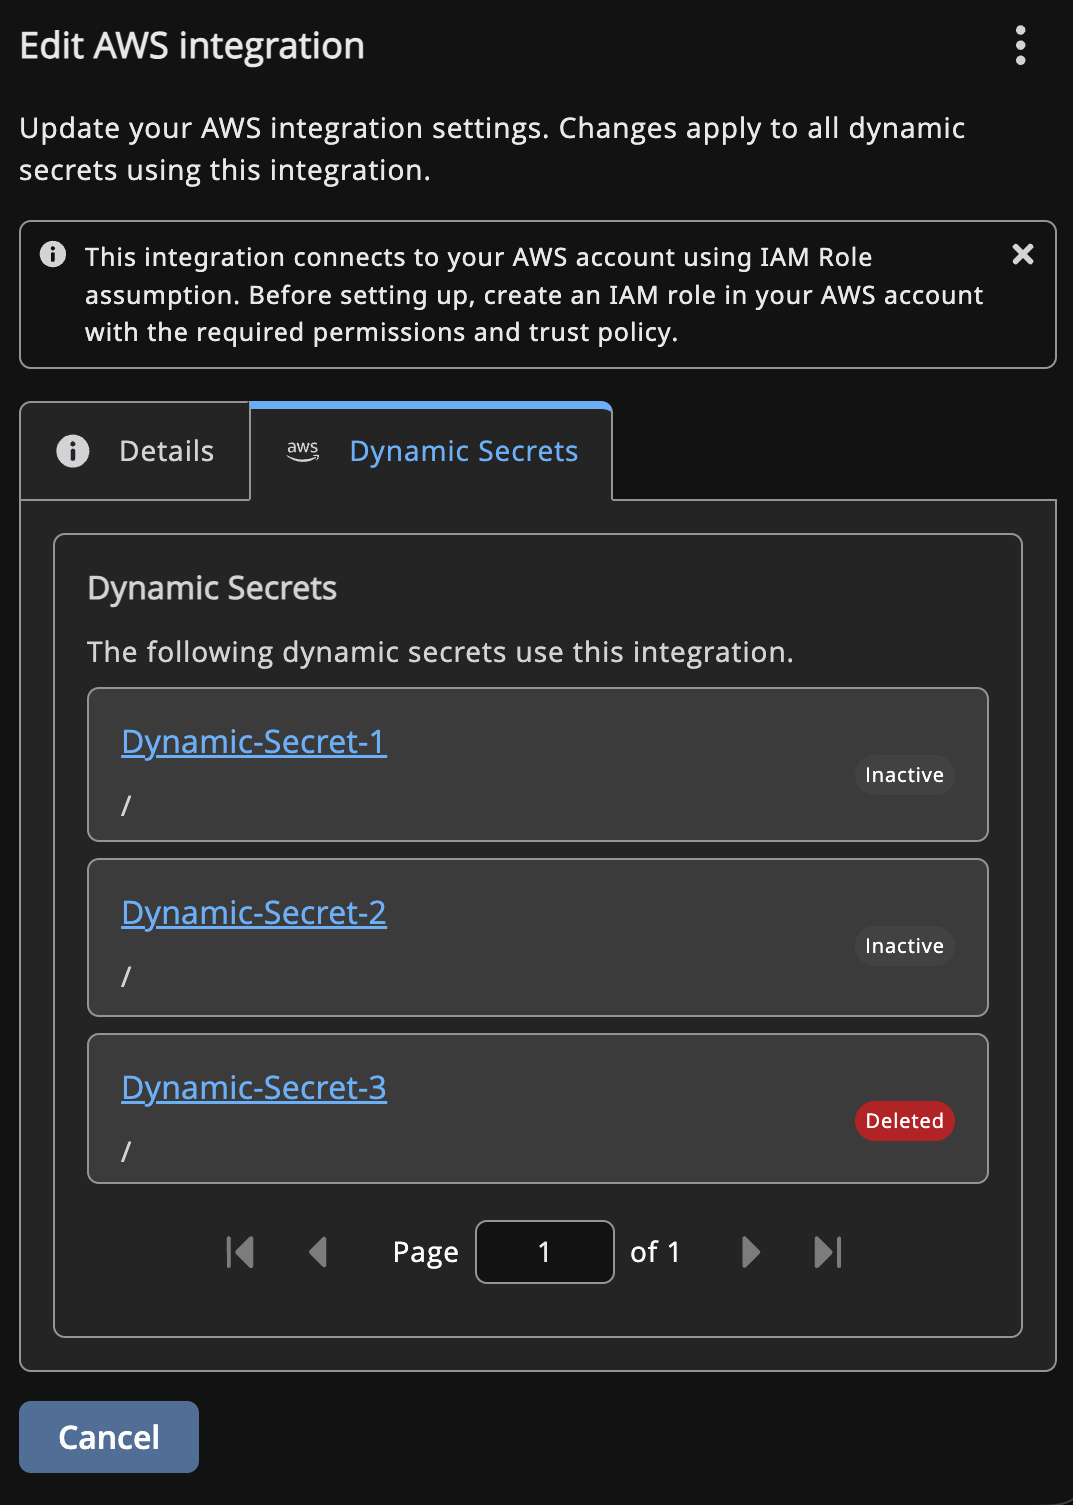1073x1505 pixels.
Task: Open the Dynamic-Secret-3 link
Action: click(254, 1088)
